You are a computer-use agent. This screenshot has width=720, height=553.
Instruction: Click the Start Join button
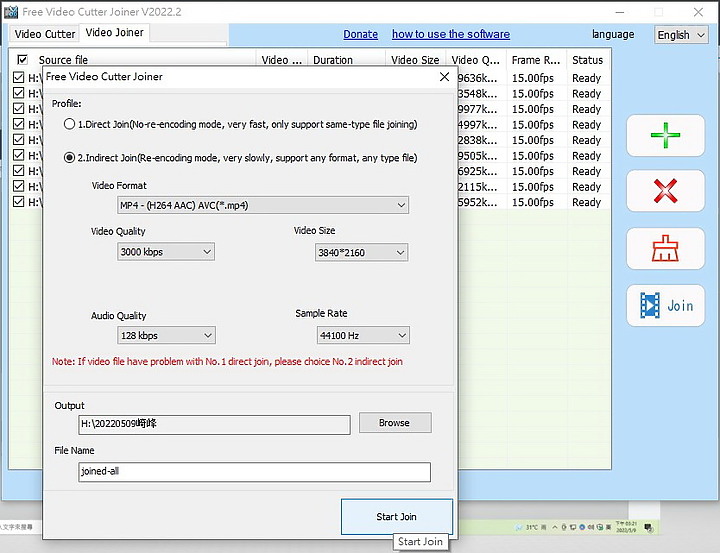[397, 517]
